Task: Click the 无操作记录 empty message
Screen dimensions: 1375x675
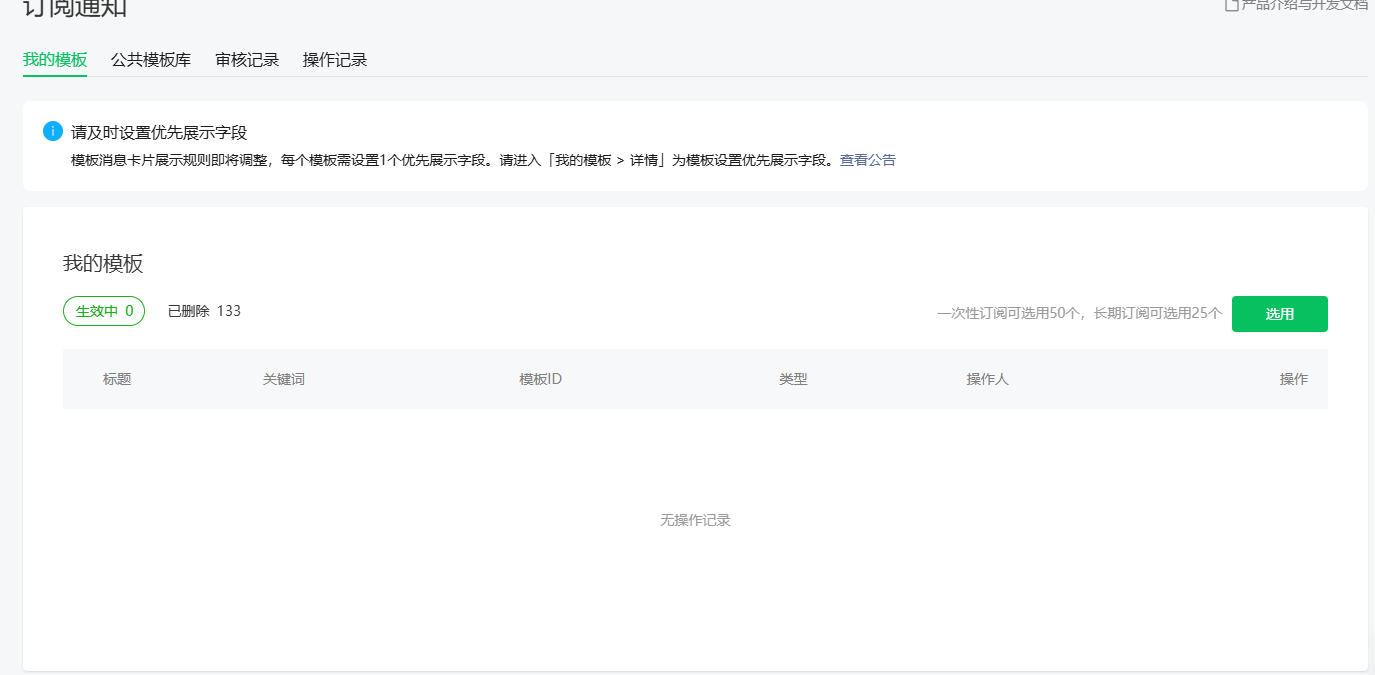Action: 695,520
